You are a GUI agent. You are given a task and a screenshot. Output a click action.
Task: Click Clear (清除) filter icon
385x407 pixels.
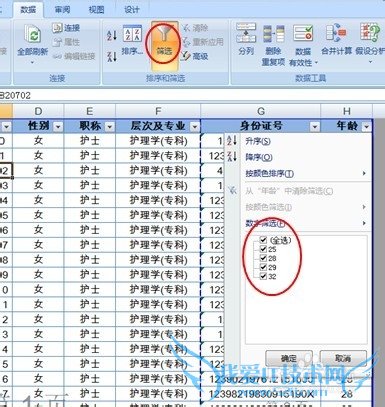(186, 28)
